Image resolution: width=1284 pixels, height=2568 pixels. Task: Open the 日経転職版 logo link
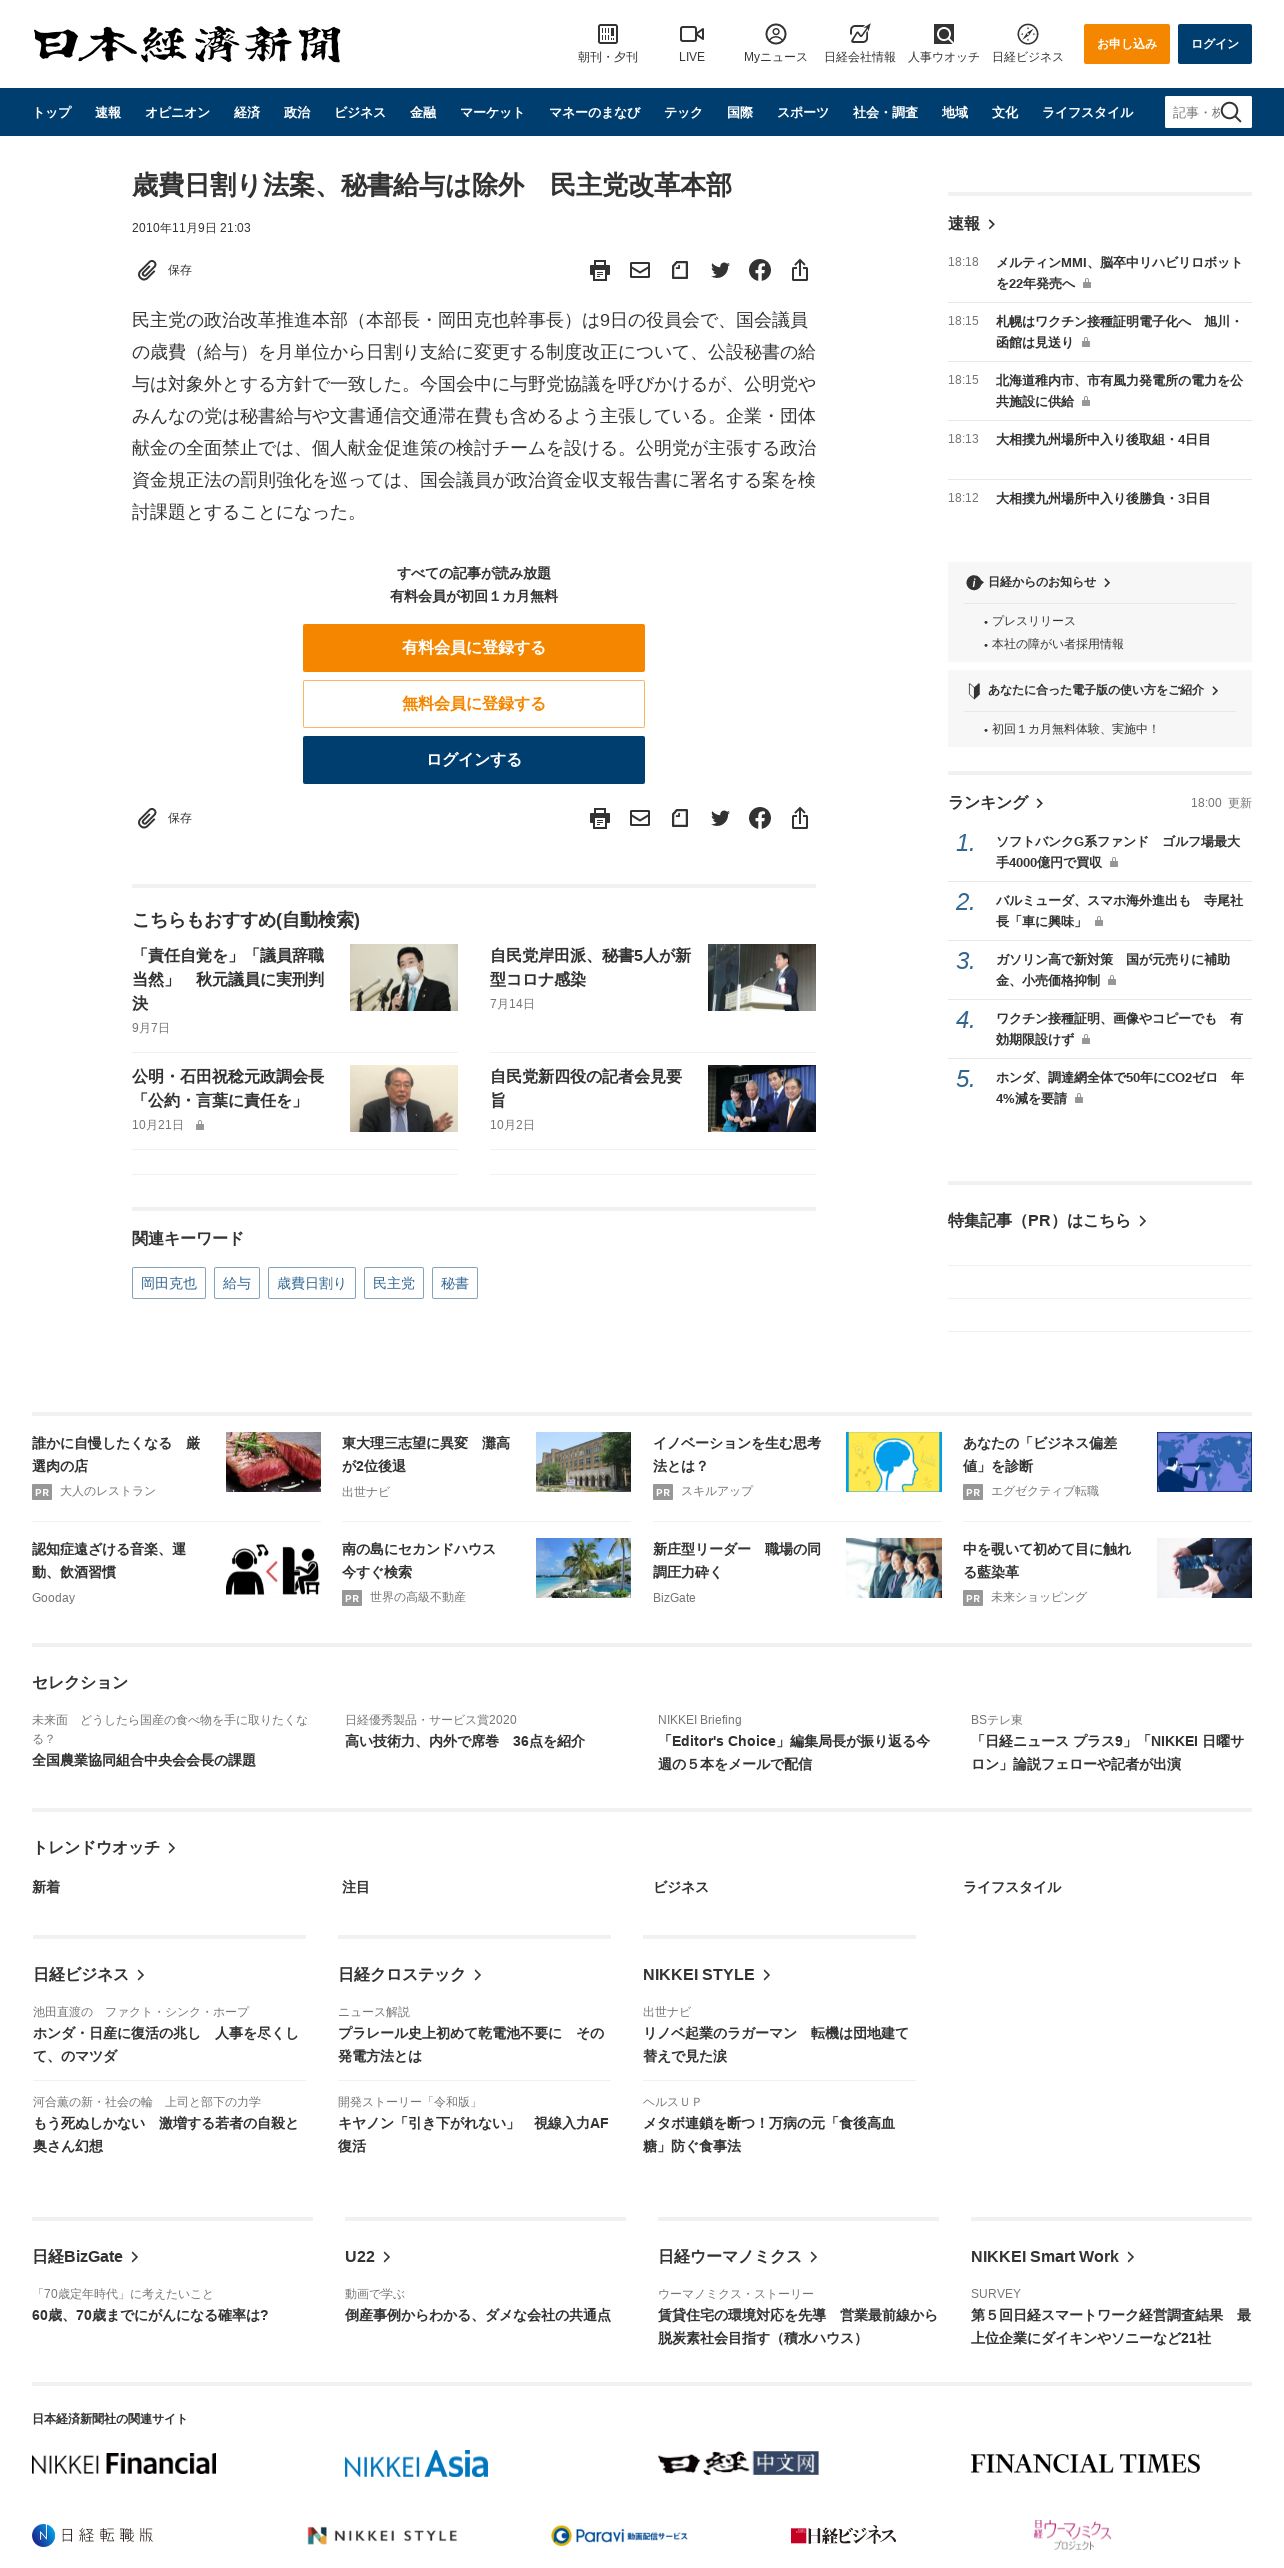tap(93, 2535)
